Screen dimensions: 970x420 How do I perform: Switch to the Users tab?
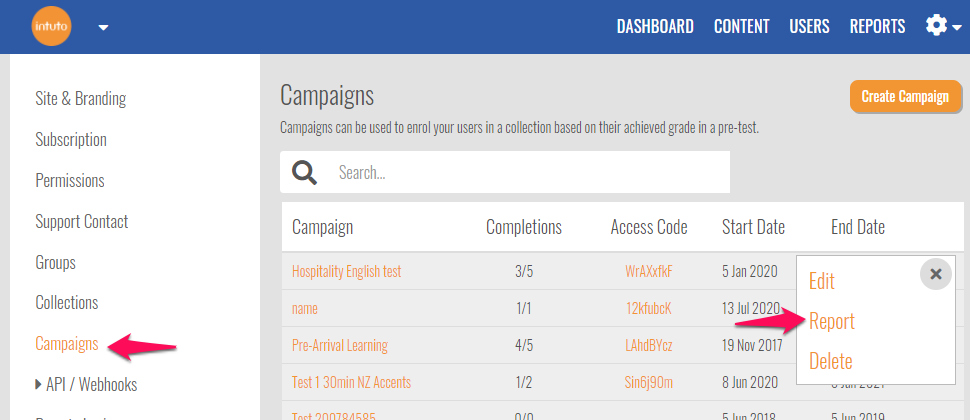(x=809, y=27)
